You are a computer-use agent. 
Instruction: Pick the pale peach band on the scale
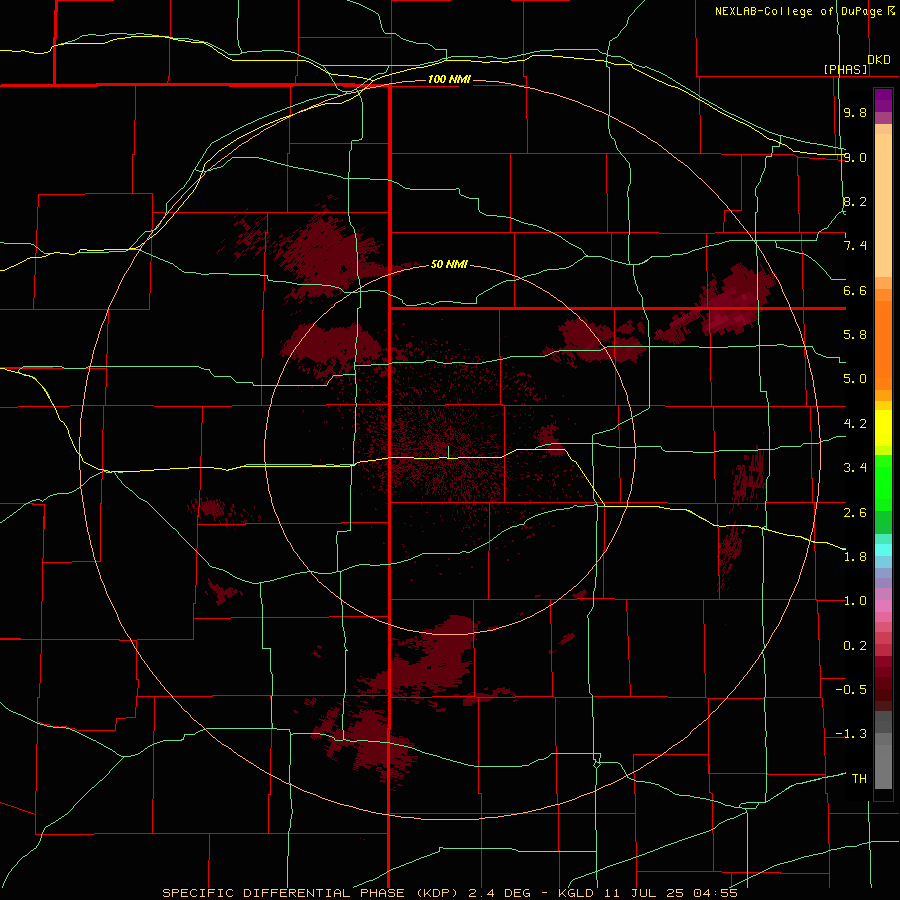click(883, 205)
